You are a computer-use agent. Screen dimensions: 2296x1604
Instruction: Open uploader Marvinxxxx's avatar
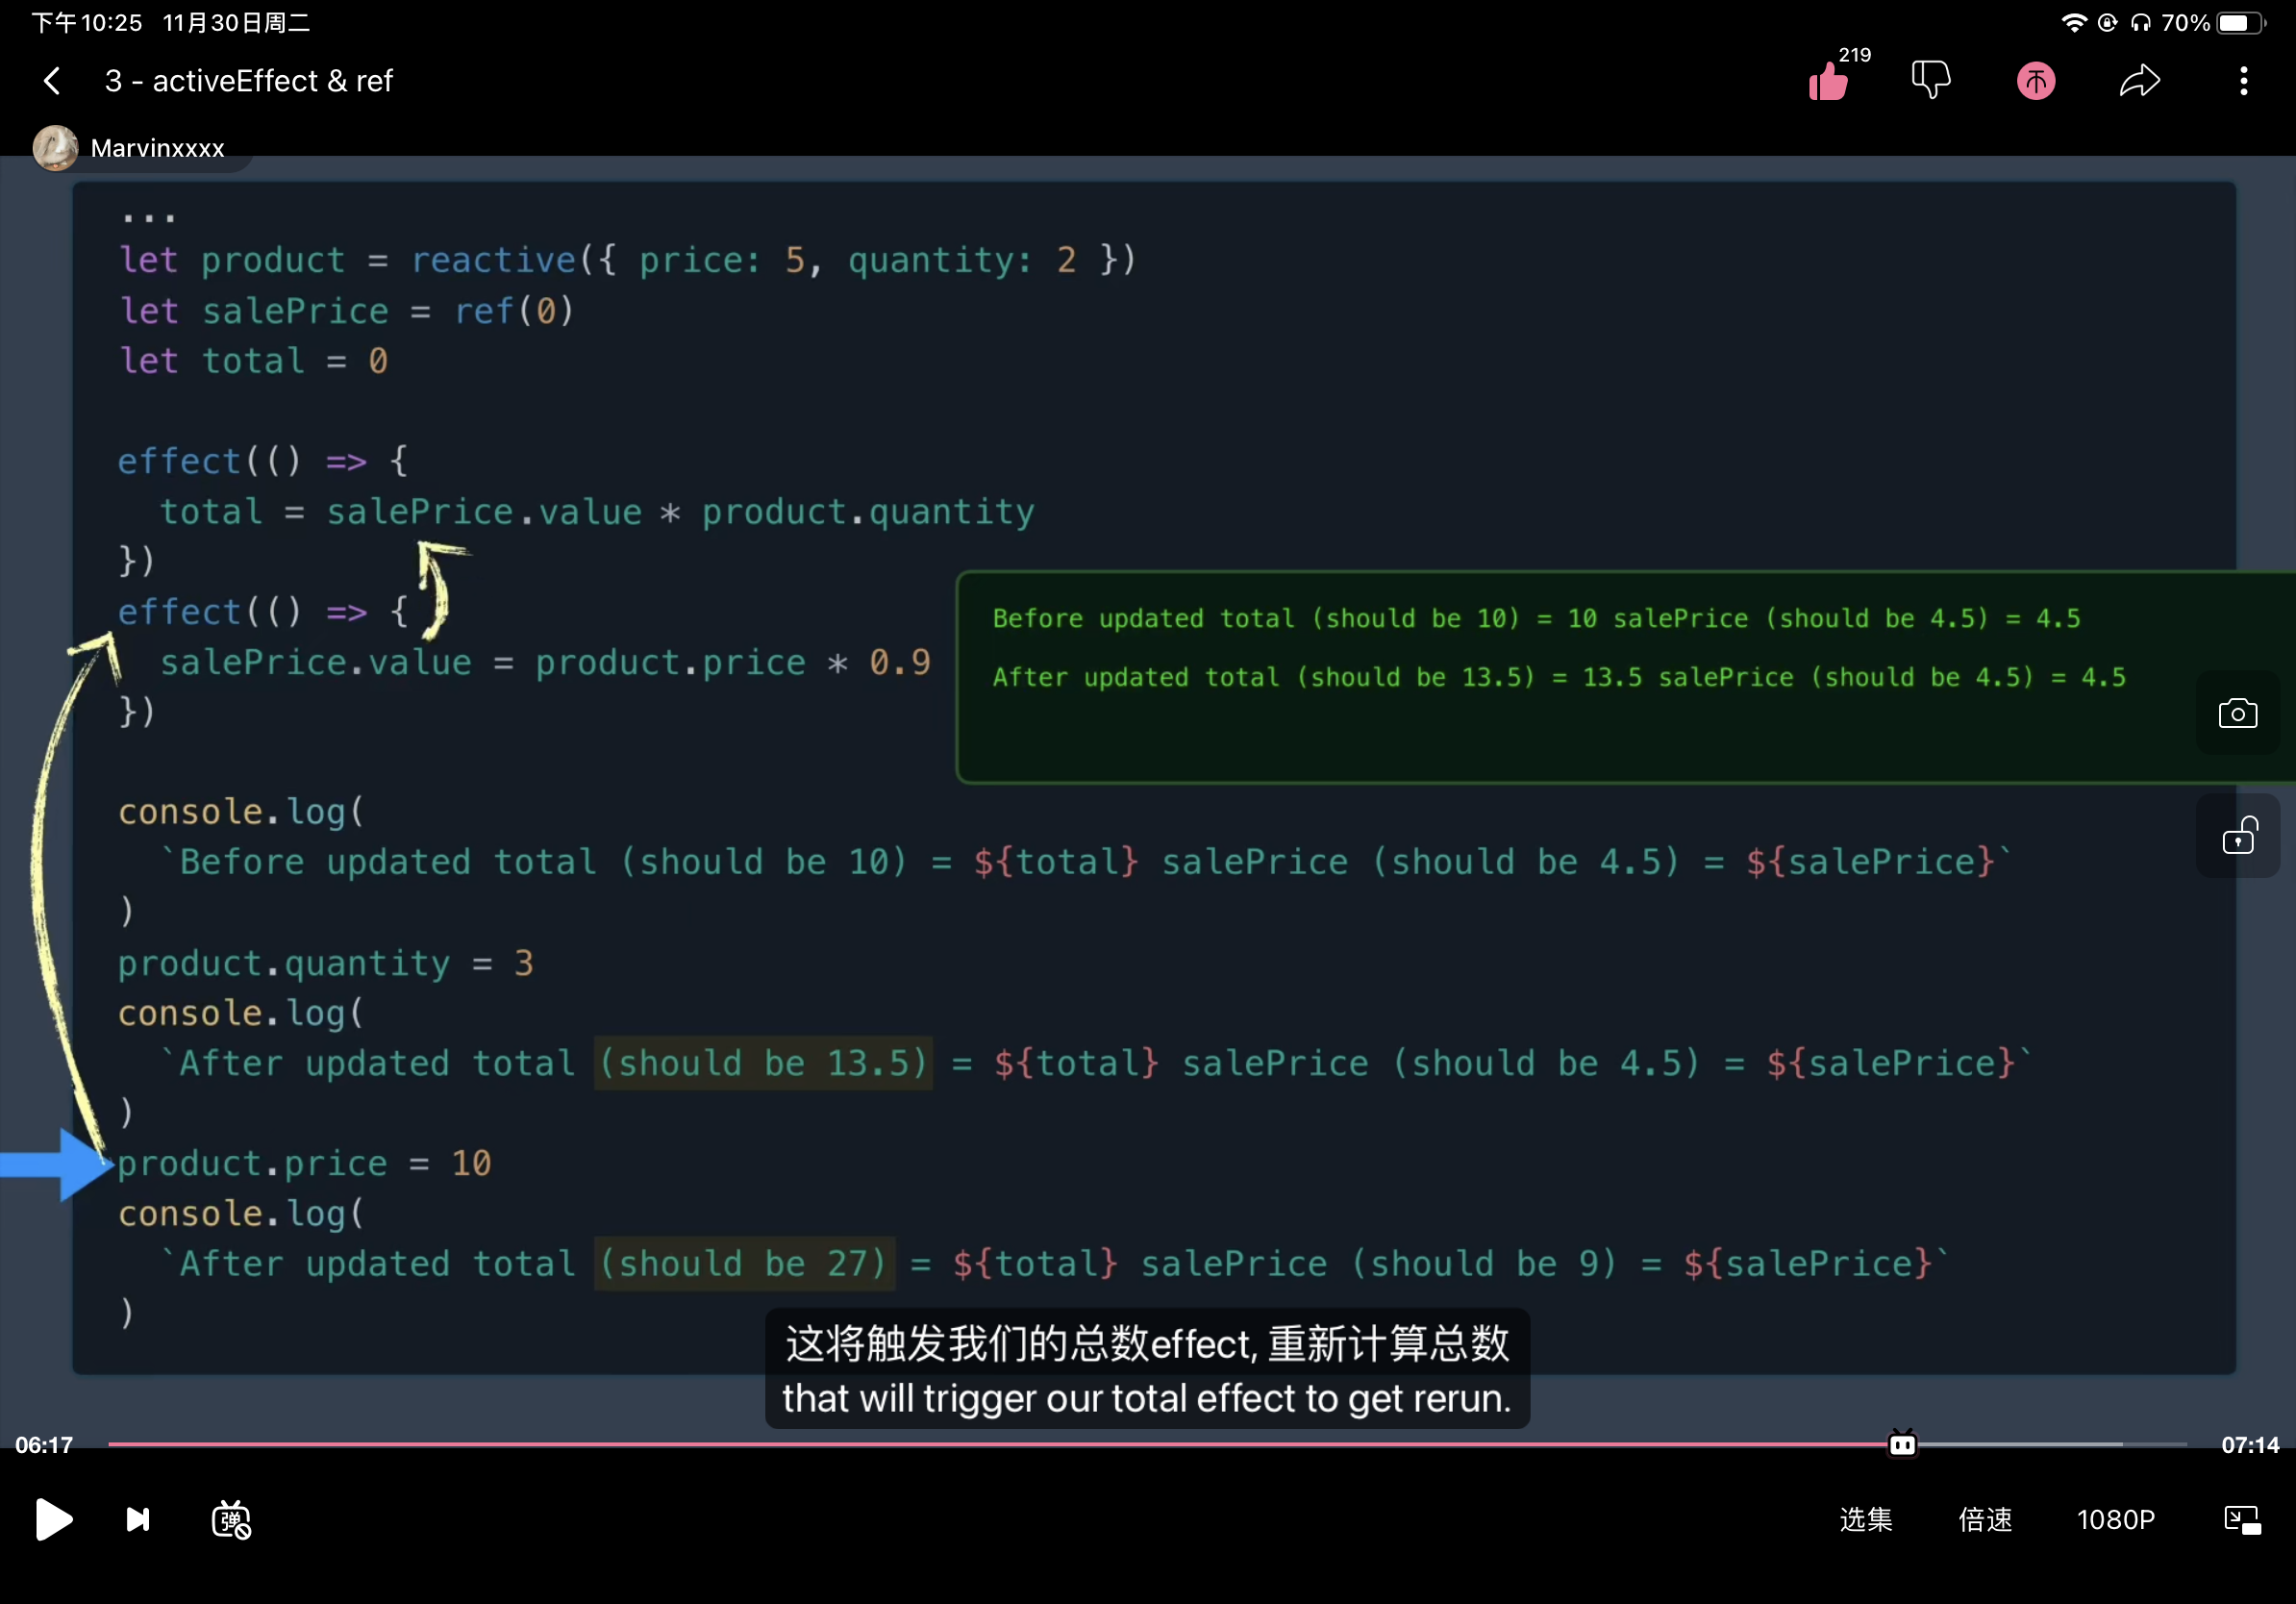[x=55, y=148]
